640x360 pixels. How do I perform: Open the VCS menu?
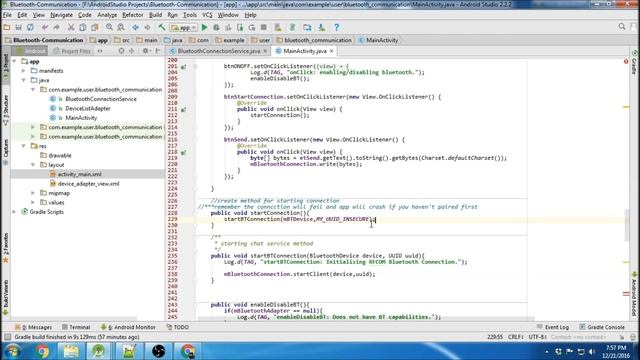tap(207, 15)
